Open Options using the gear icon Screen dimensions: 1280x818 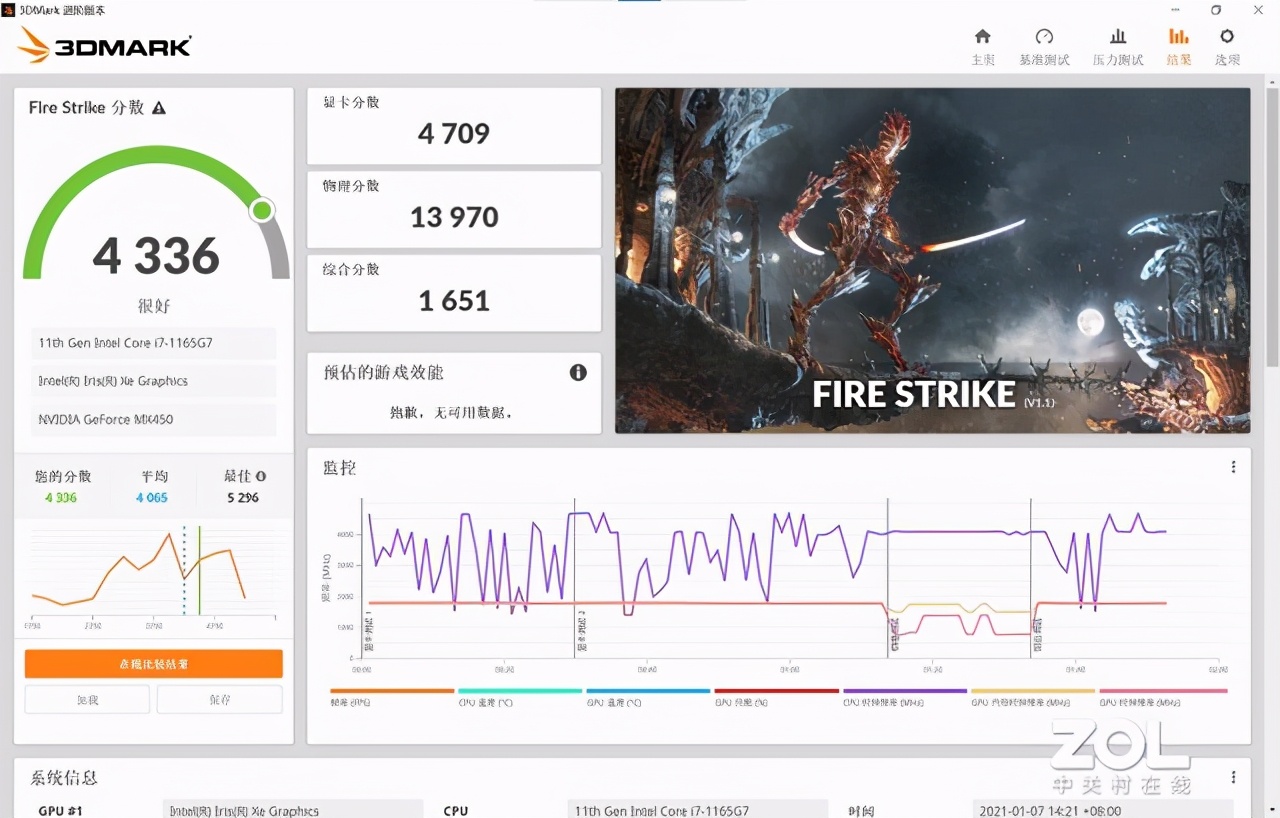pos(1228,45)
